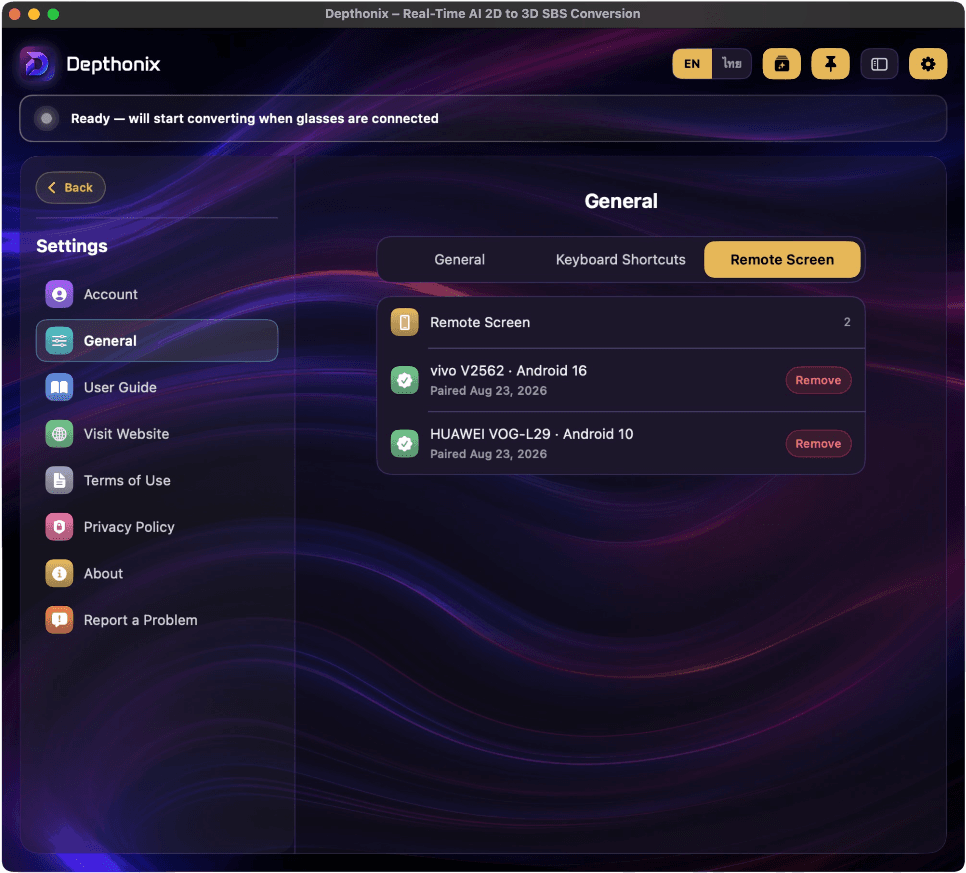Click the HUAWEI VOG-L29 · Android 10 text

click(532, 434)
